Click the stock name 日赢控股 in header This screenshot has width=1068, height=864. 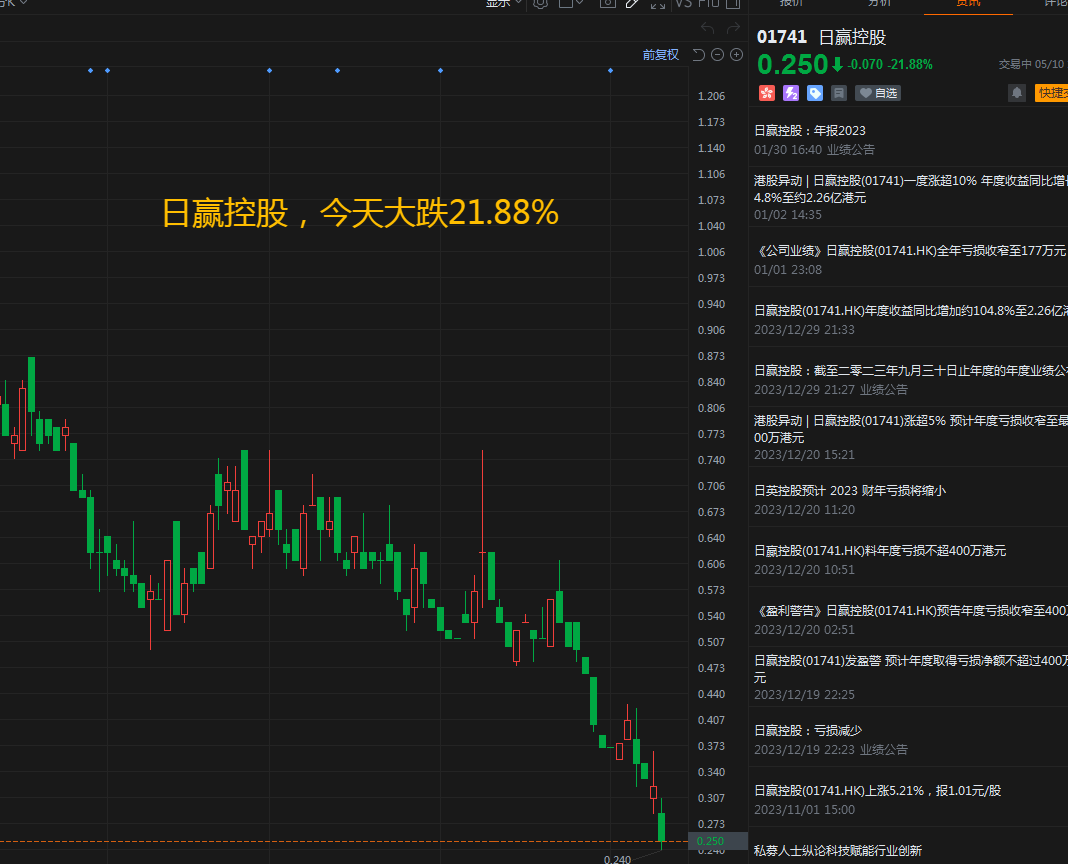pos(852,37)
